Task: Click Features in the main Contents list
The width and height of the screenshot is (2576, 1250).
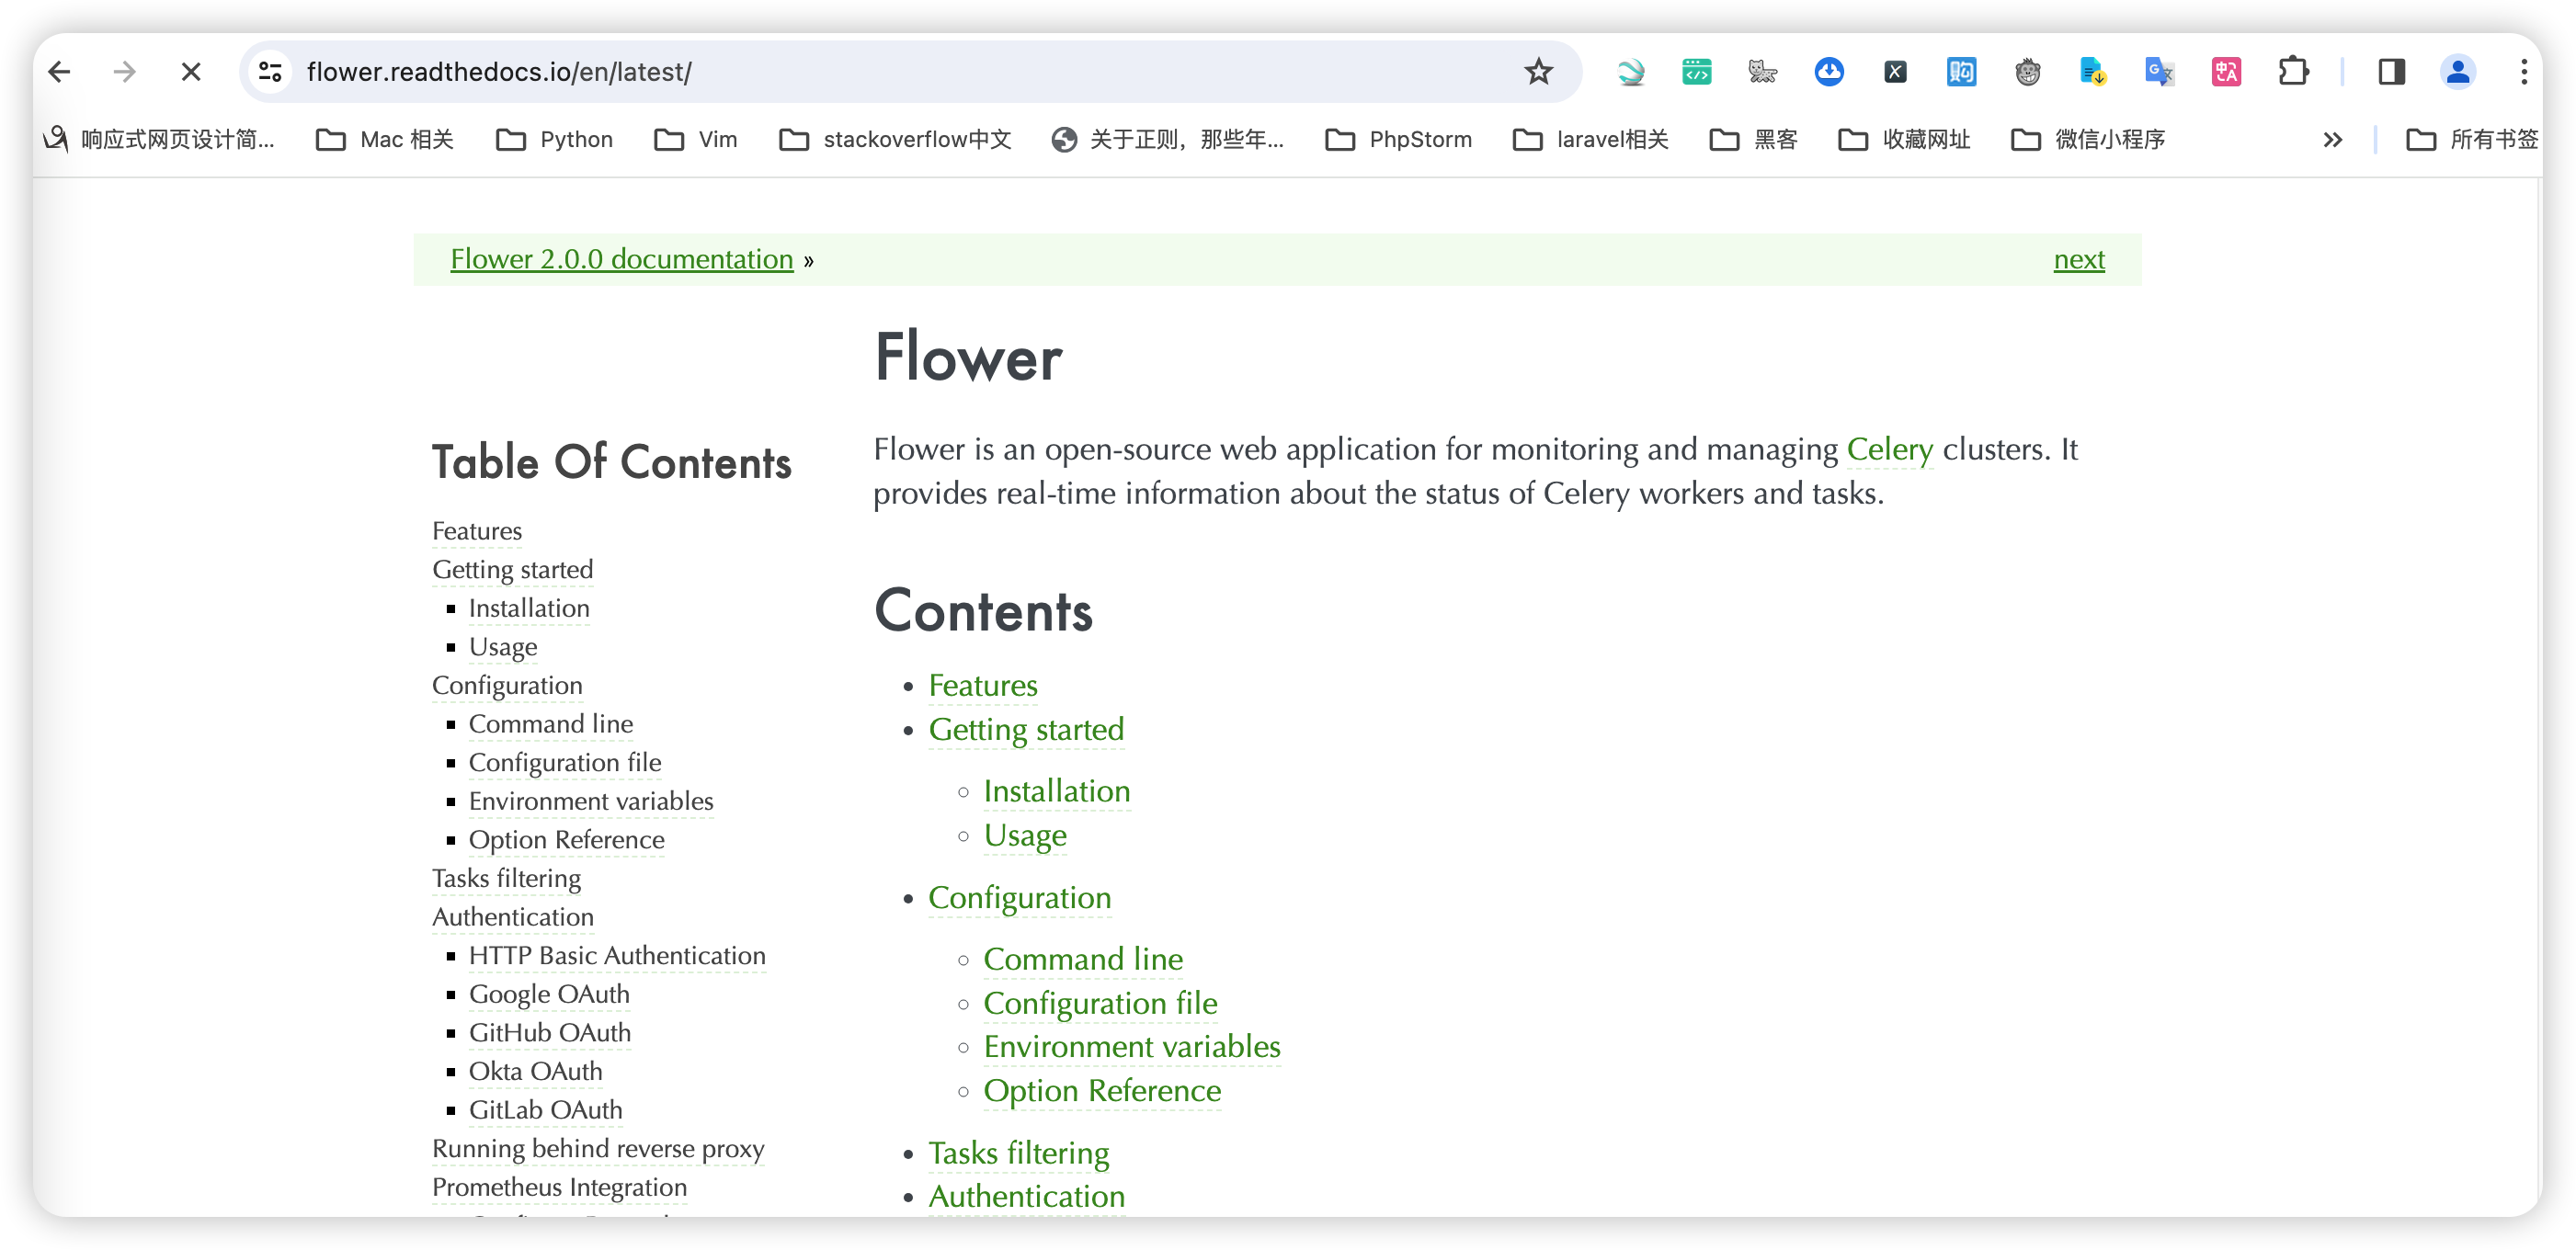Action: [983, 686]
